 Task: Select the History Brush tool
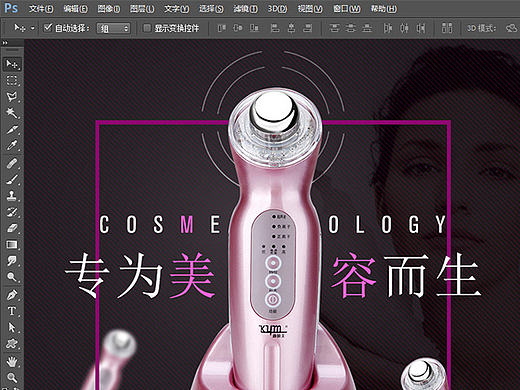(12, 212)
